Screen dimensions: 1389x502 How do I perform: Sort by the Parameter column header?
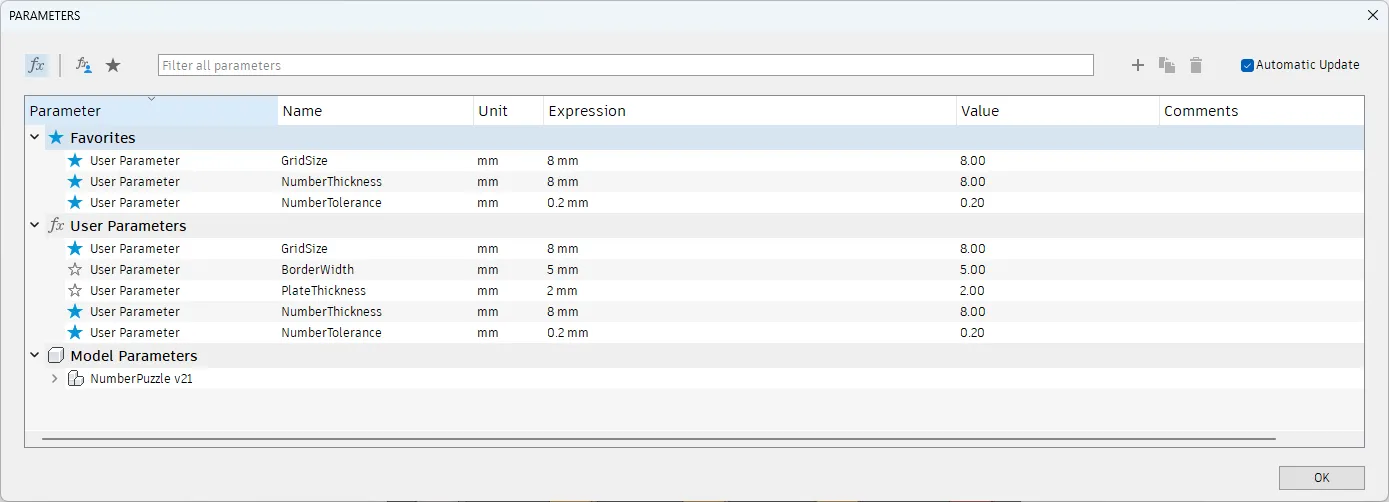point(151,111)
